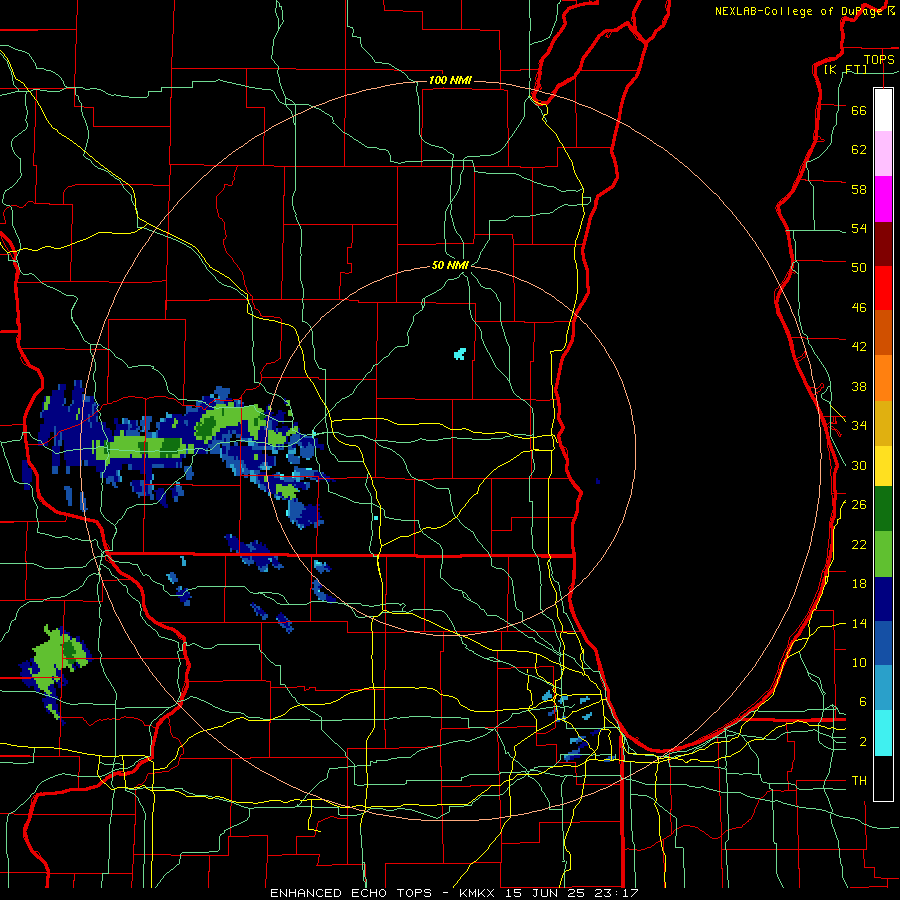Click the "54" legend value
This screenshot has width=900, height=900.
(x=859, y=228)
